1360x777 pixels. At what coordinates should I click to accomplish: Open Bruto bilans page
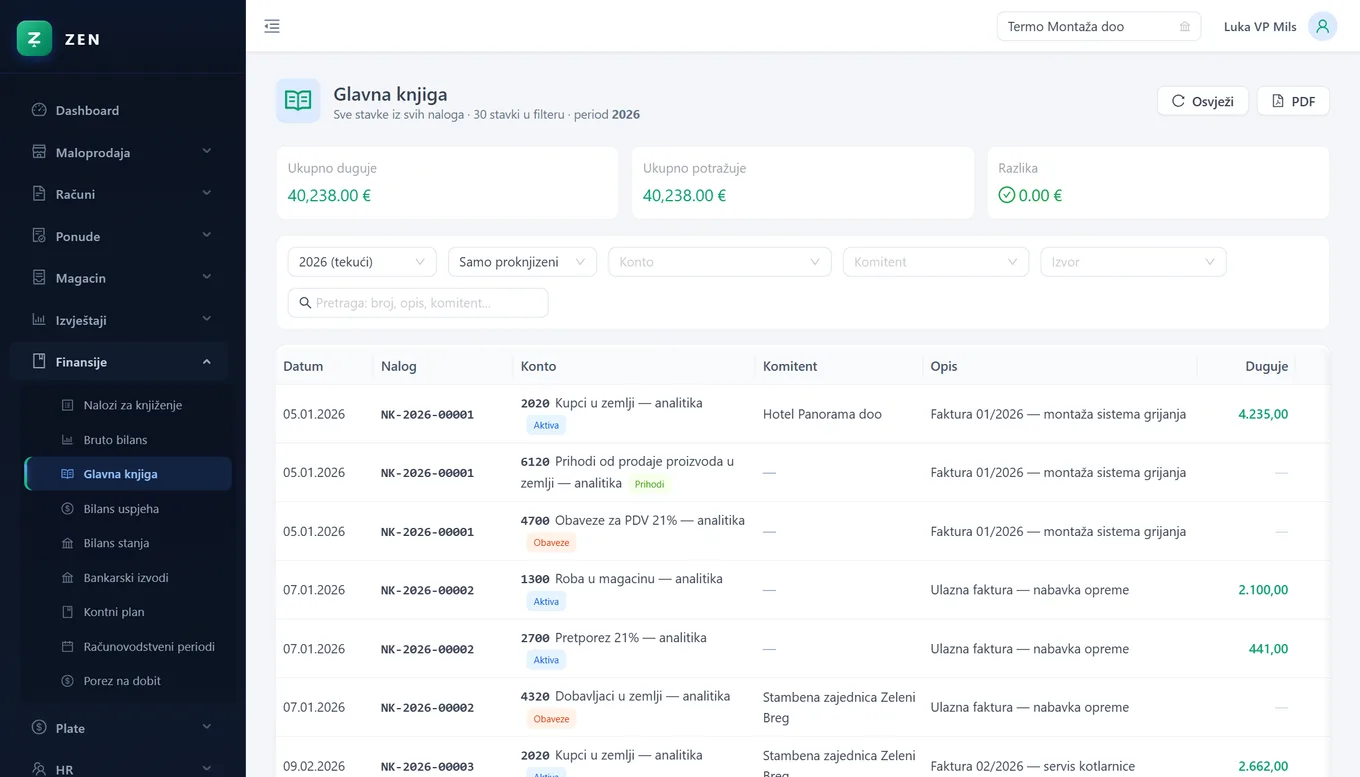(x=128, y=440)
